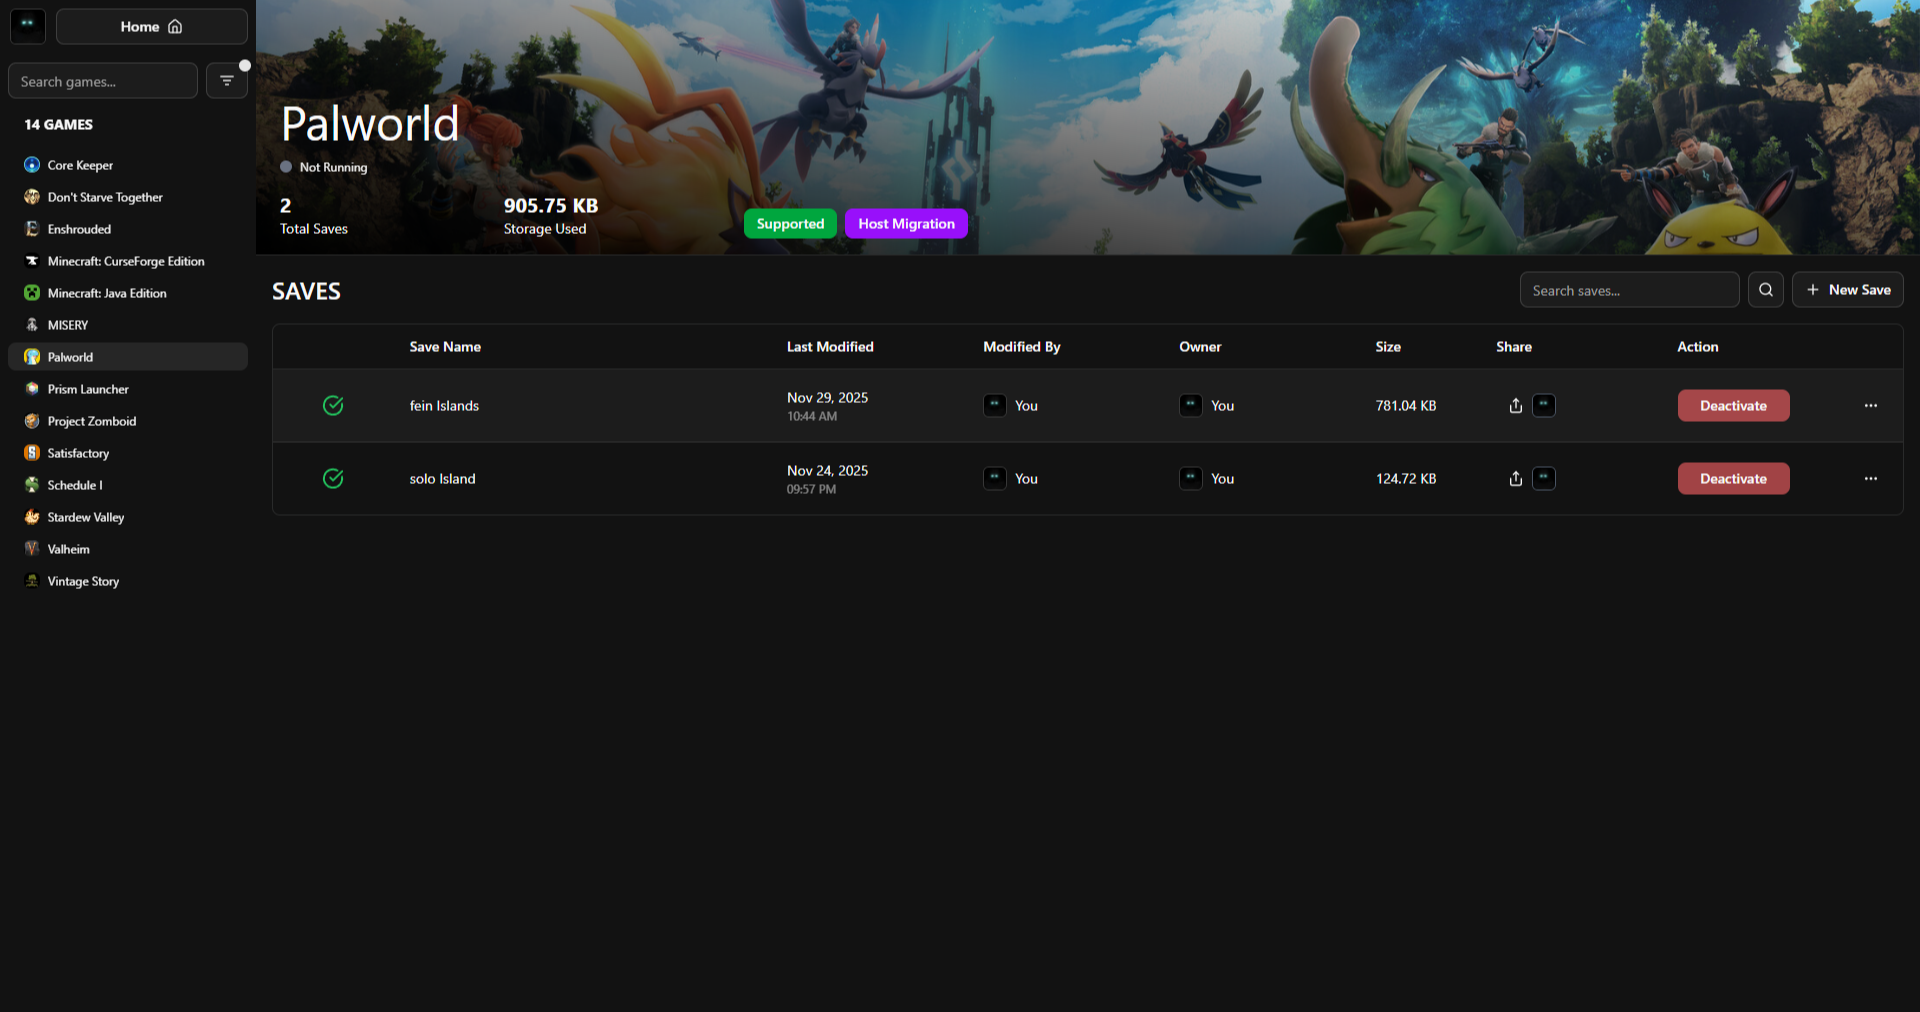Click the Nov 24, 2025 date

pyautogui.click(x=827, y=471)
